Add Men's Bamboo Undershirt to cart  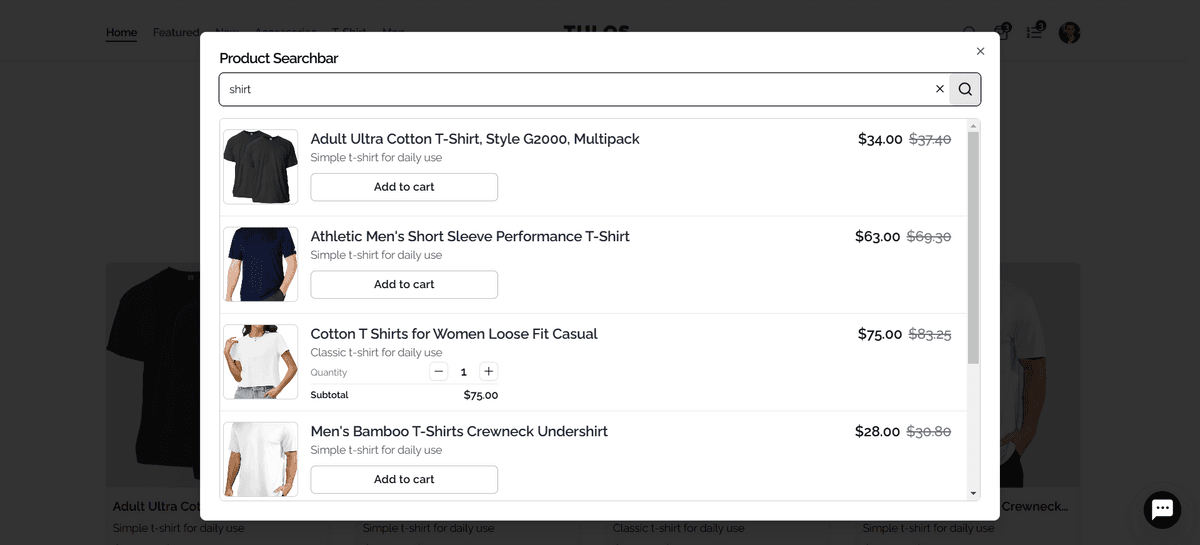(x=404, y=479)
